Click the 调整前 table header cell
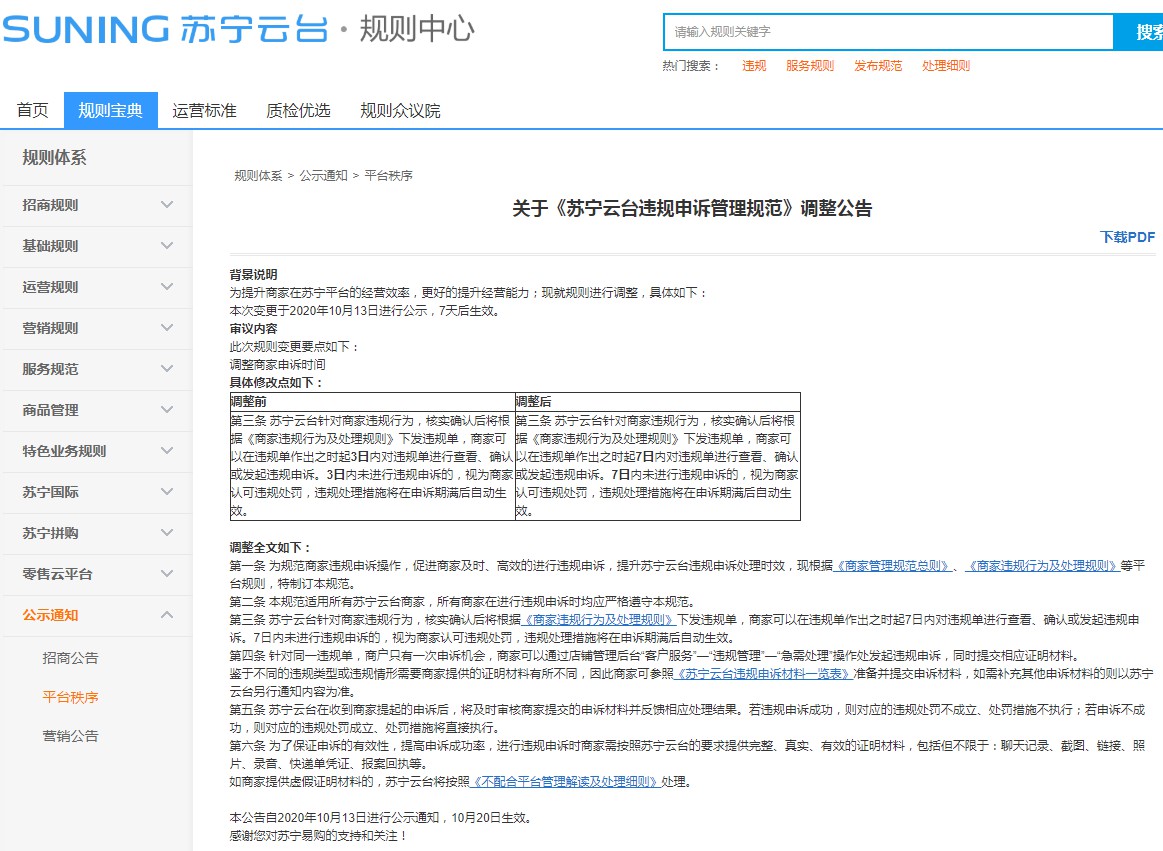Image resolution: width=1163 pixels, height=851 pixels. pos(372,401)
